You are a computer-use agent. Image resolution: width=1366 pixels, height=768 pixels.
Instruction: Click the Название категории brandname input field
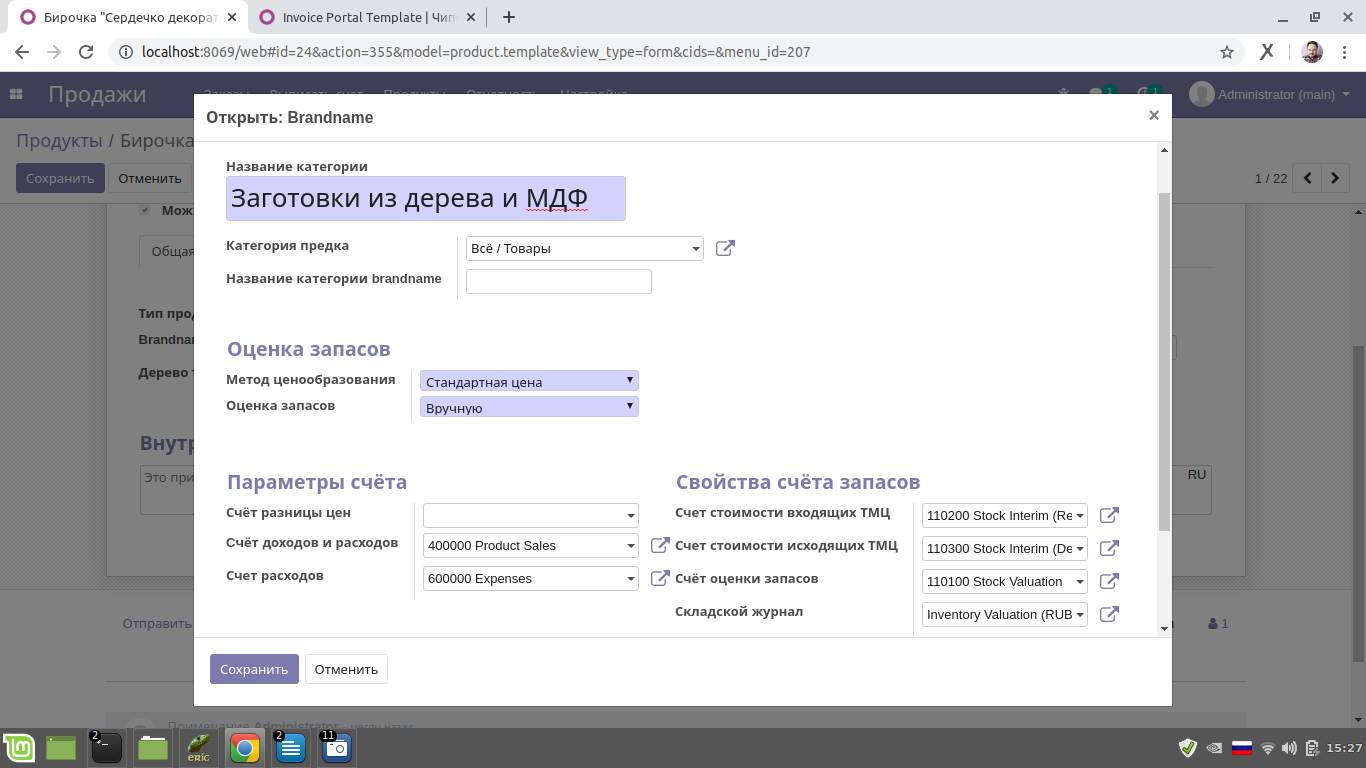(558, 281)
